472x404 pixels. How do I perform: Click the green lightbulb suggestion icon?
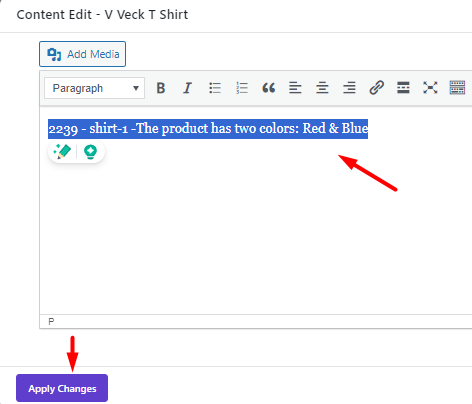90,152
